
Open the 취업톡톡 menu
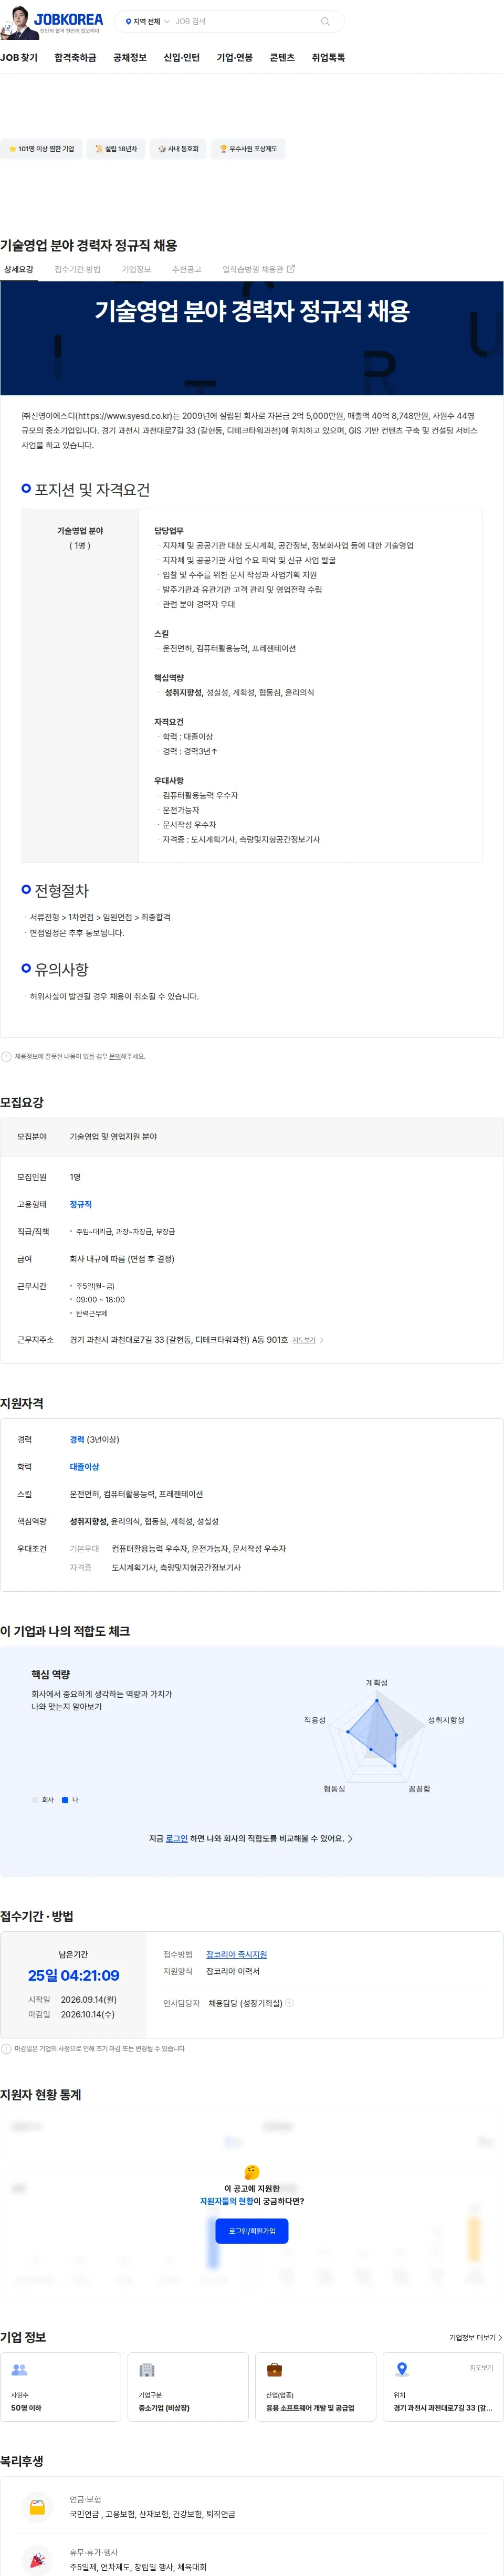[x=328, y=58]
